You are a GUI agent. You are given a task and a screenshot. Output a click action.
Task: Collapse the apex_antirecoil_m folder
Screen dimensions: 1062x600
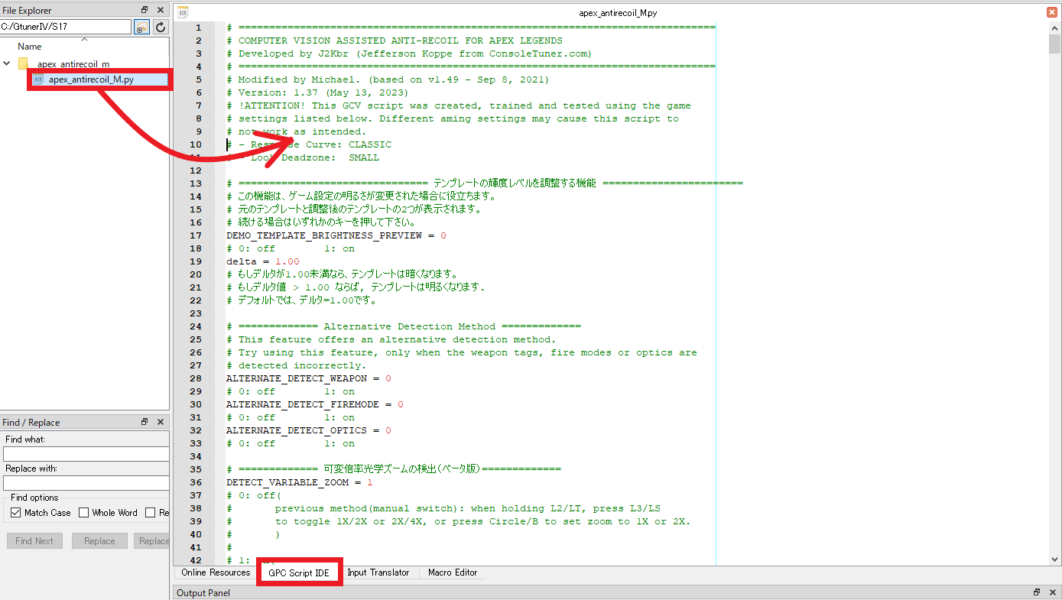8,64
